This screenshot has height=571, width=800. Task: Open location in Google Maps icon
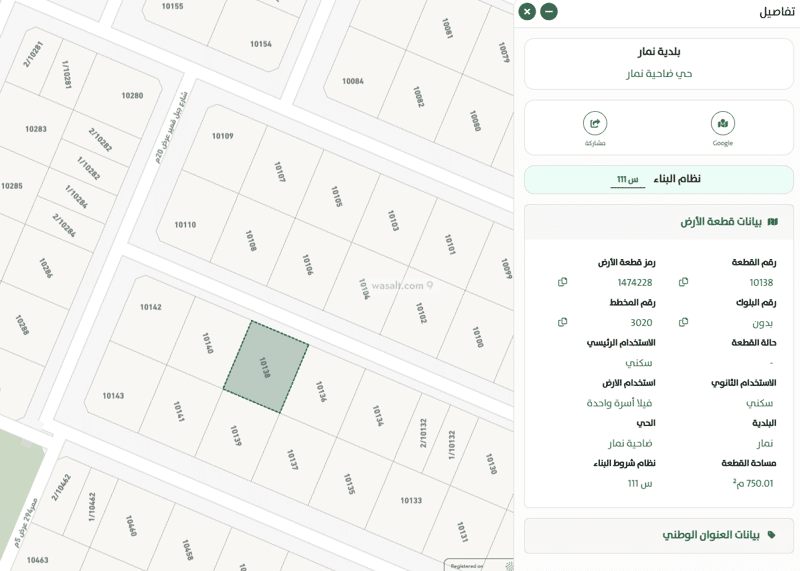pos(722,123)
